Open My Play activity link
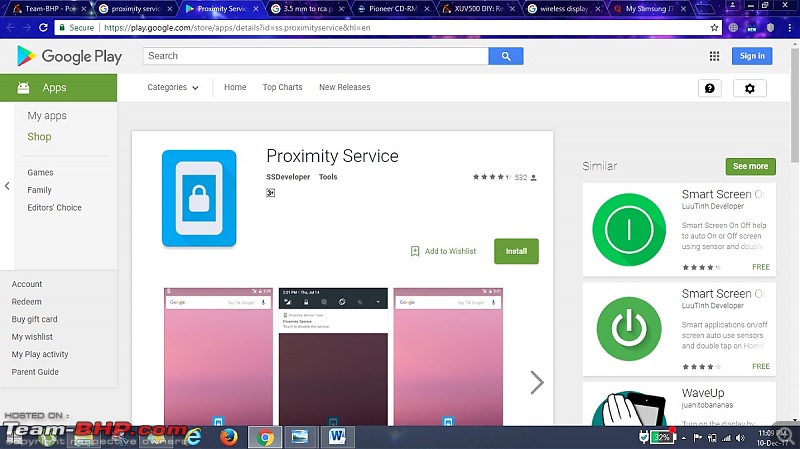Screen dimensions: 800x449 tap(40, 354)
